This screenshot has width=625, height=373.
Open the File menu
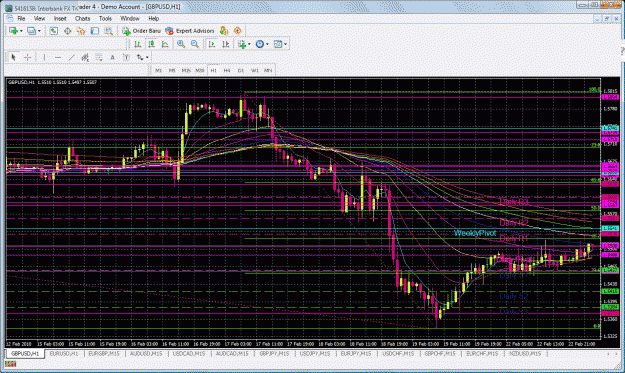(21, 18)
